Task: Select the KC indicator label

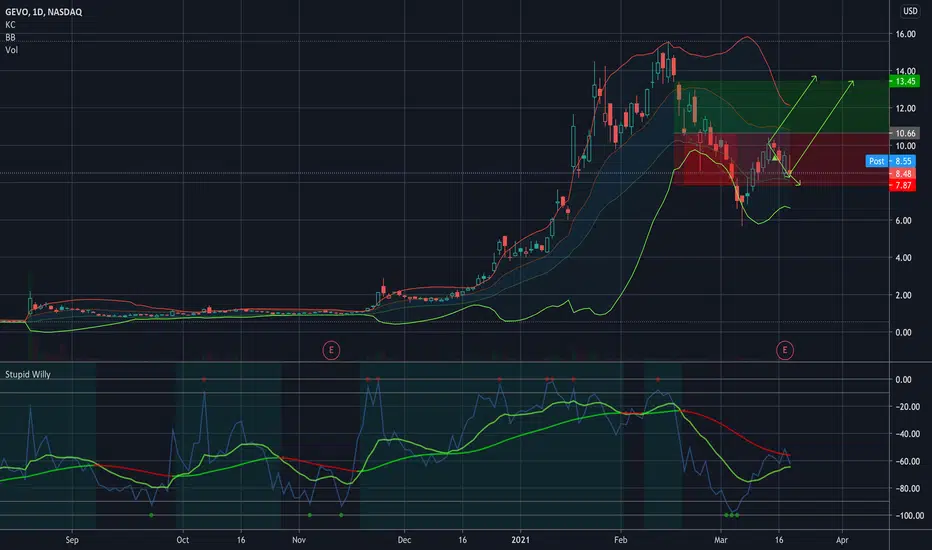Action: point(10,25)
